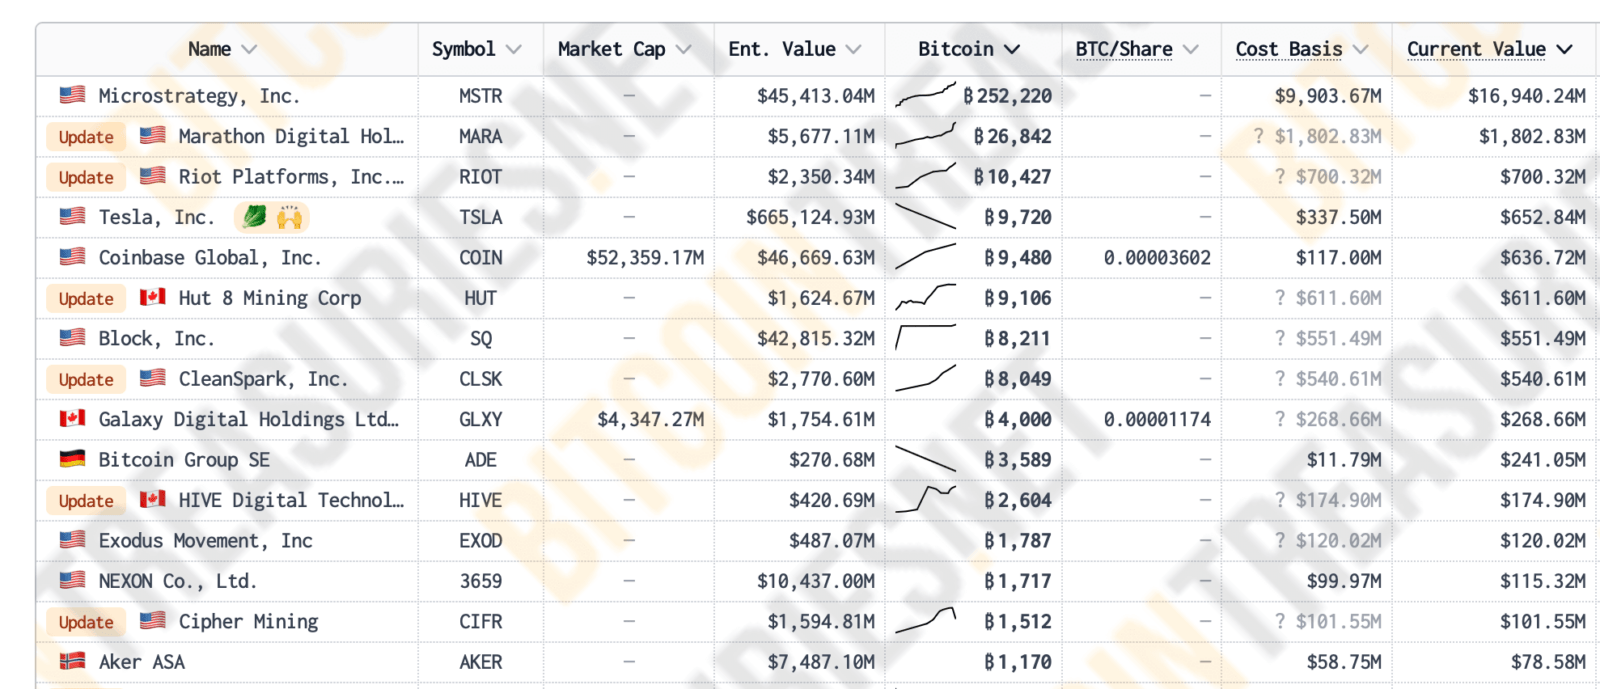Click the raised hands emoji beside Tesla
The width and height of the screenshot is (1600, 689).
[290, 217]
